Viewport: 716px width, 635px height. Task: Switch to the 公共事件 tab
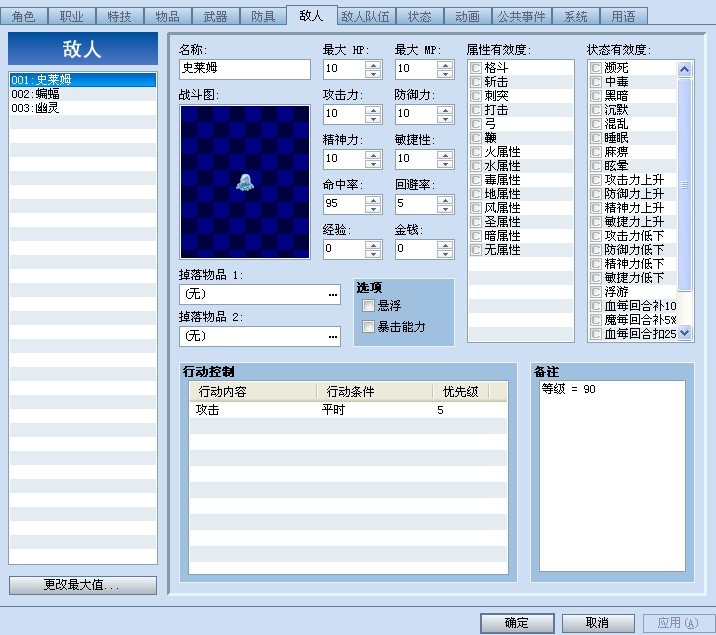[521, 17]
